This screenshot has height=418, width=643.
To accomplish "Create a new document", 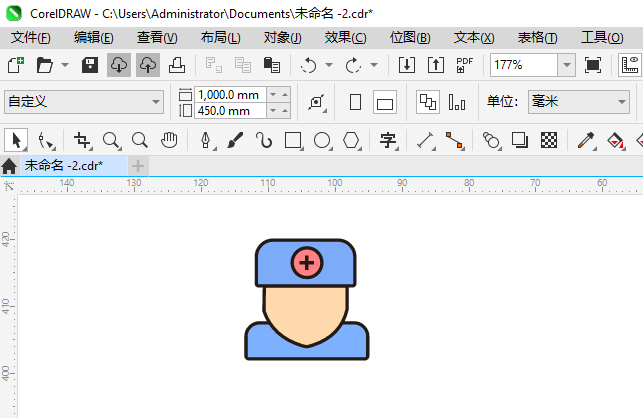I will point(16,65).
